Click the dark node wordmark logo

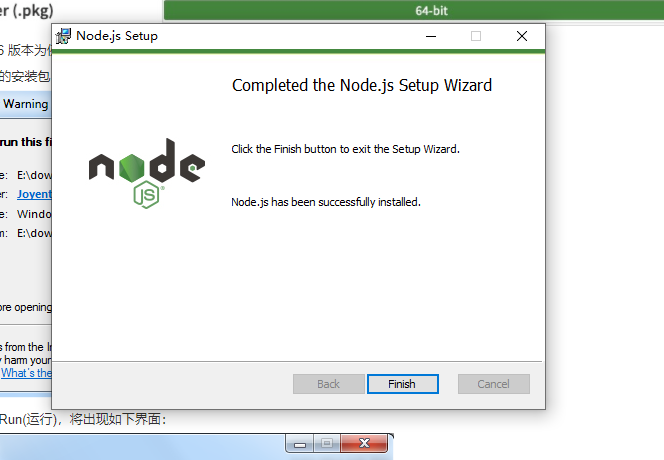point(147,161)
